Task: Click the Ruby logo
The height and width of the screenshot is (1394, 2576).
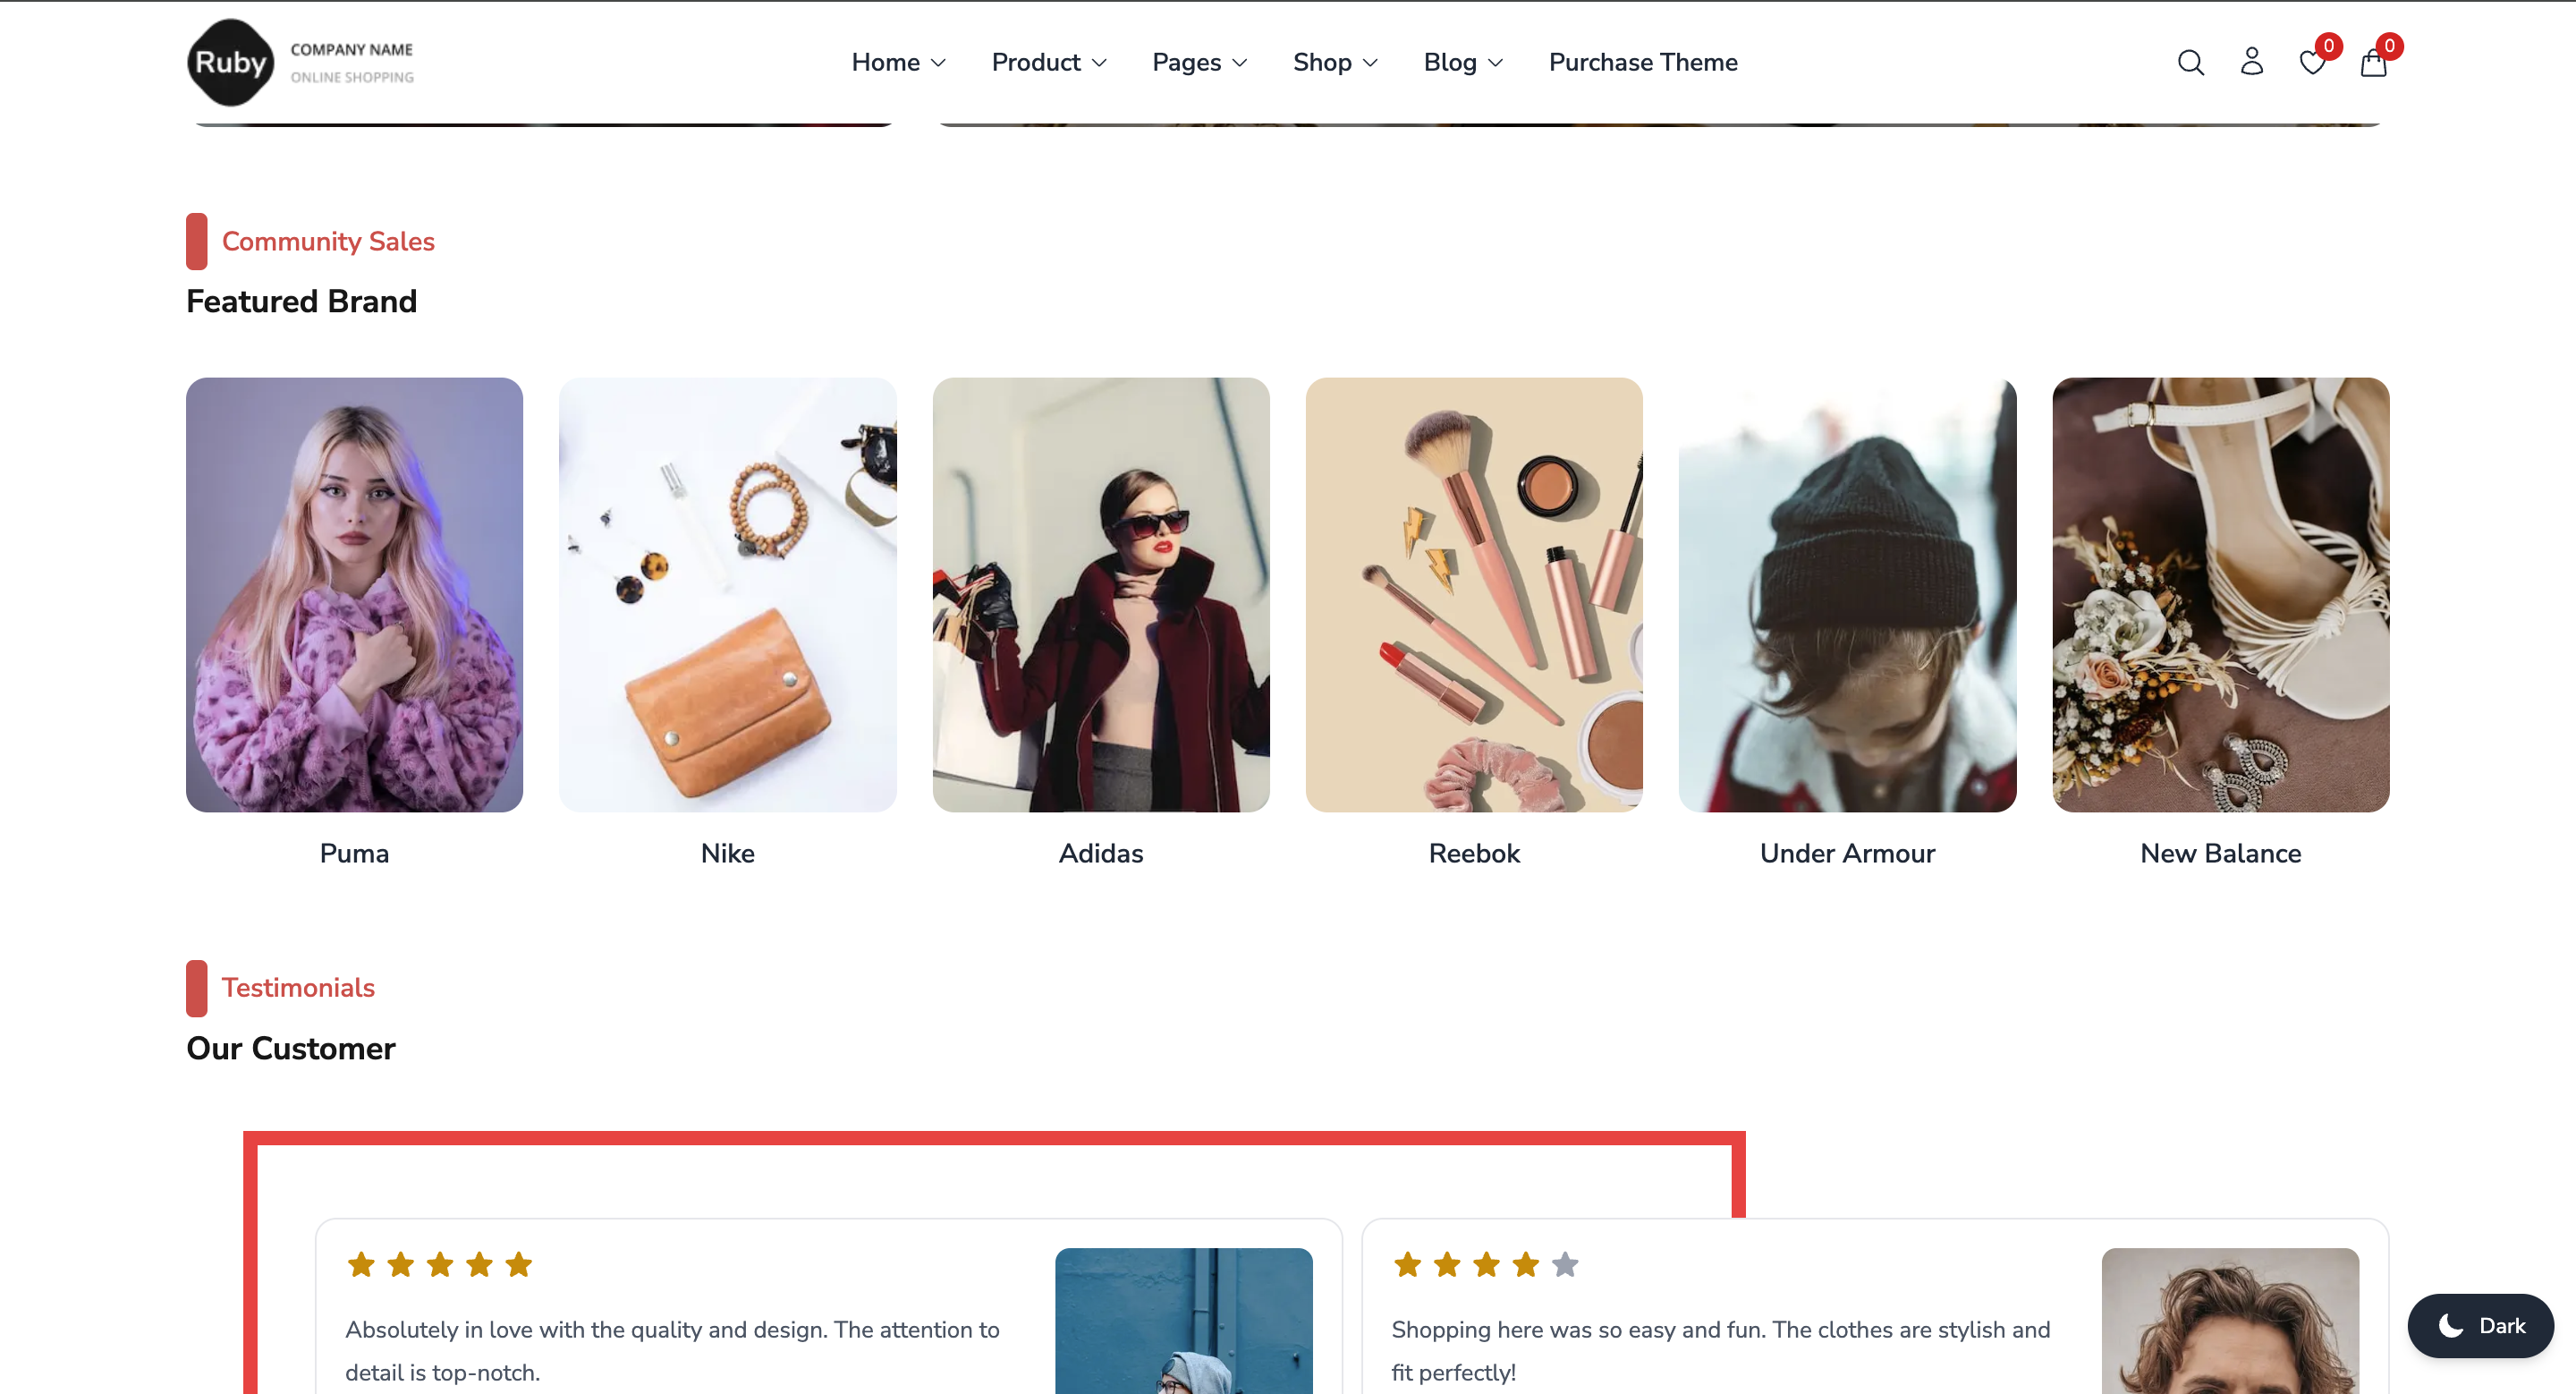Action: click(x=231, y=62)
